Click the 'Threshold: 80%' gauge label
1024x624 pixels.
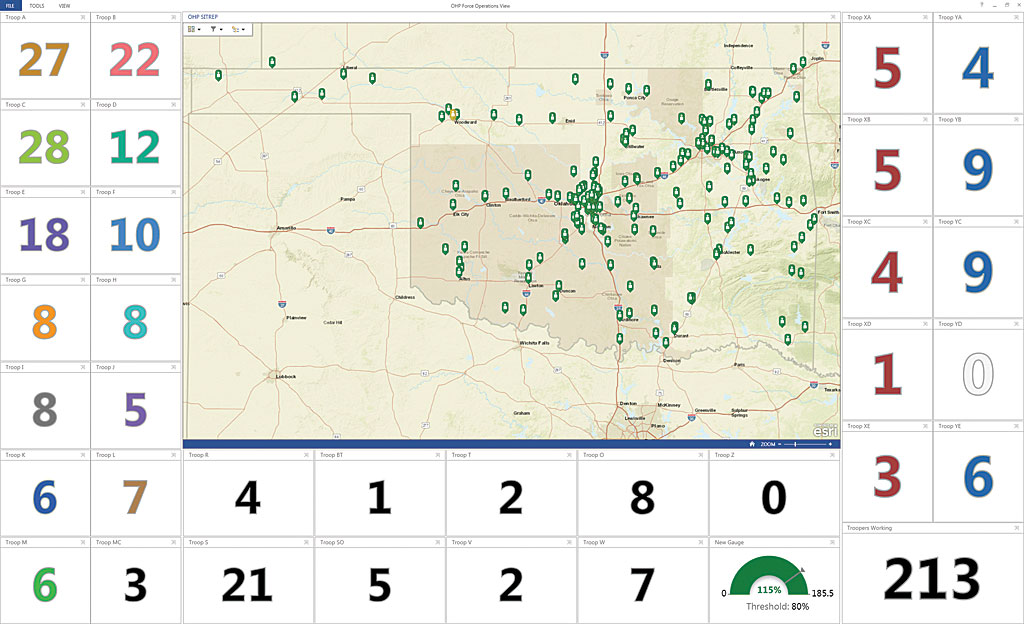coord(777,606)
